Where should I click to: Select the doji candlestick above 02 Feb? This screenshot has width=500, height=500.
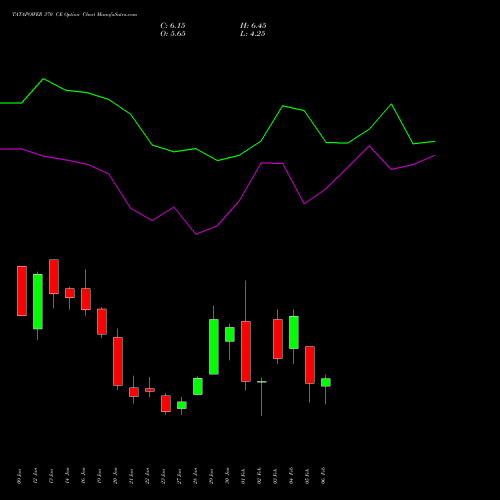click(262, 382)
